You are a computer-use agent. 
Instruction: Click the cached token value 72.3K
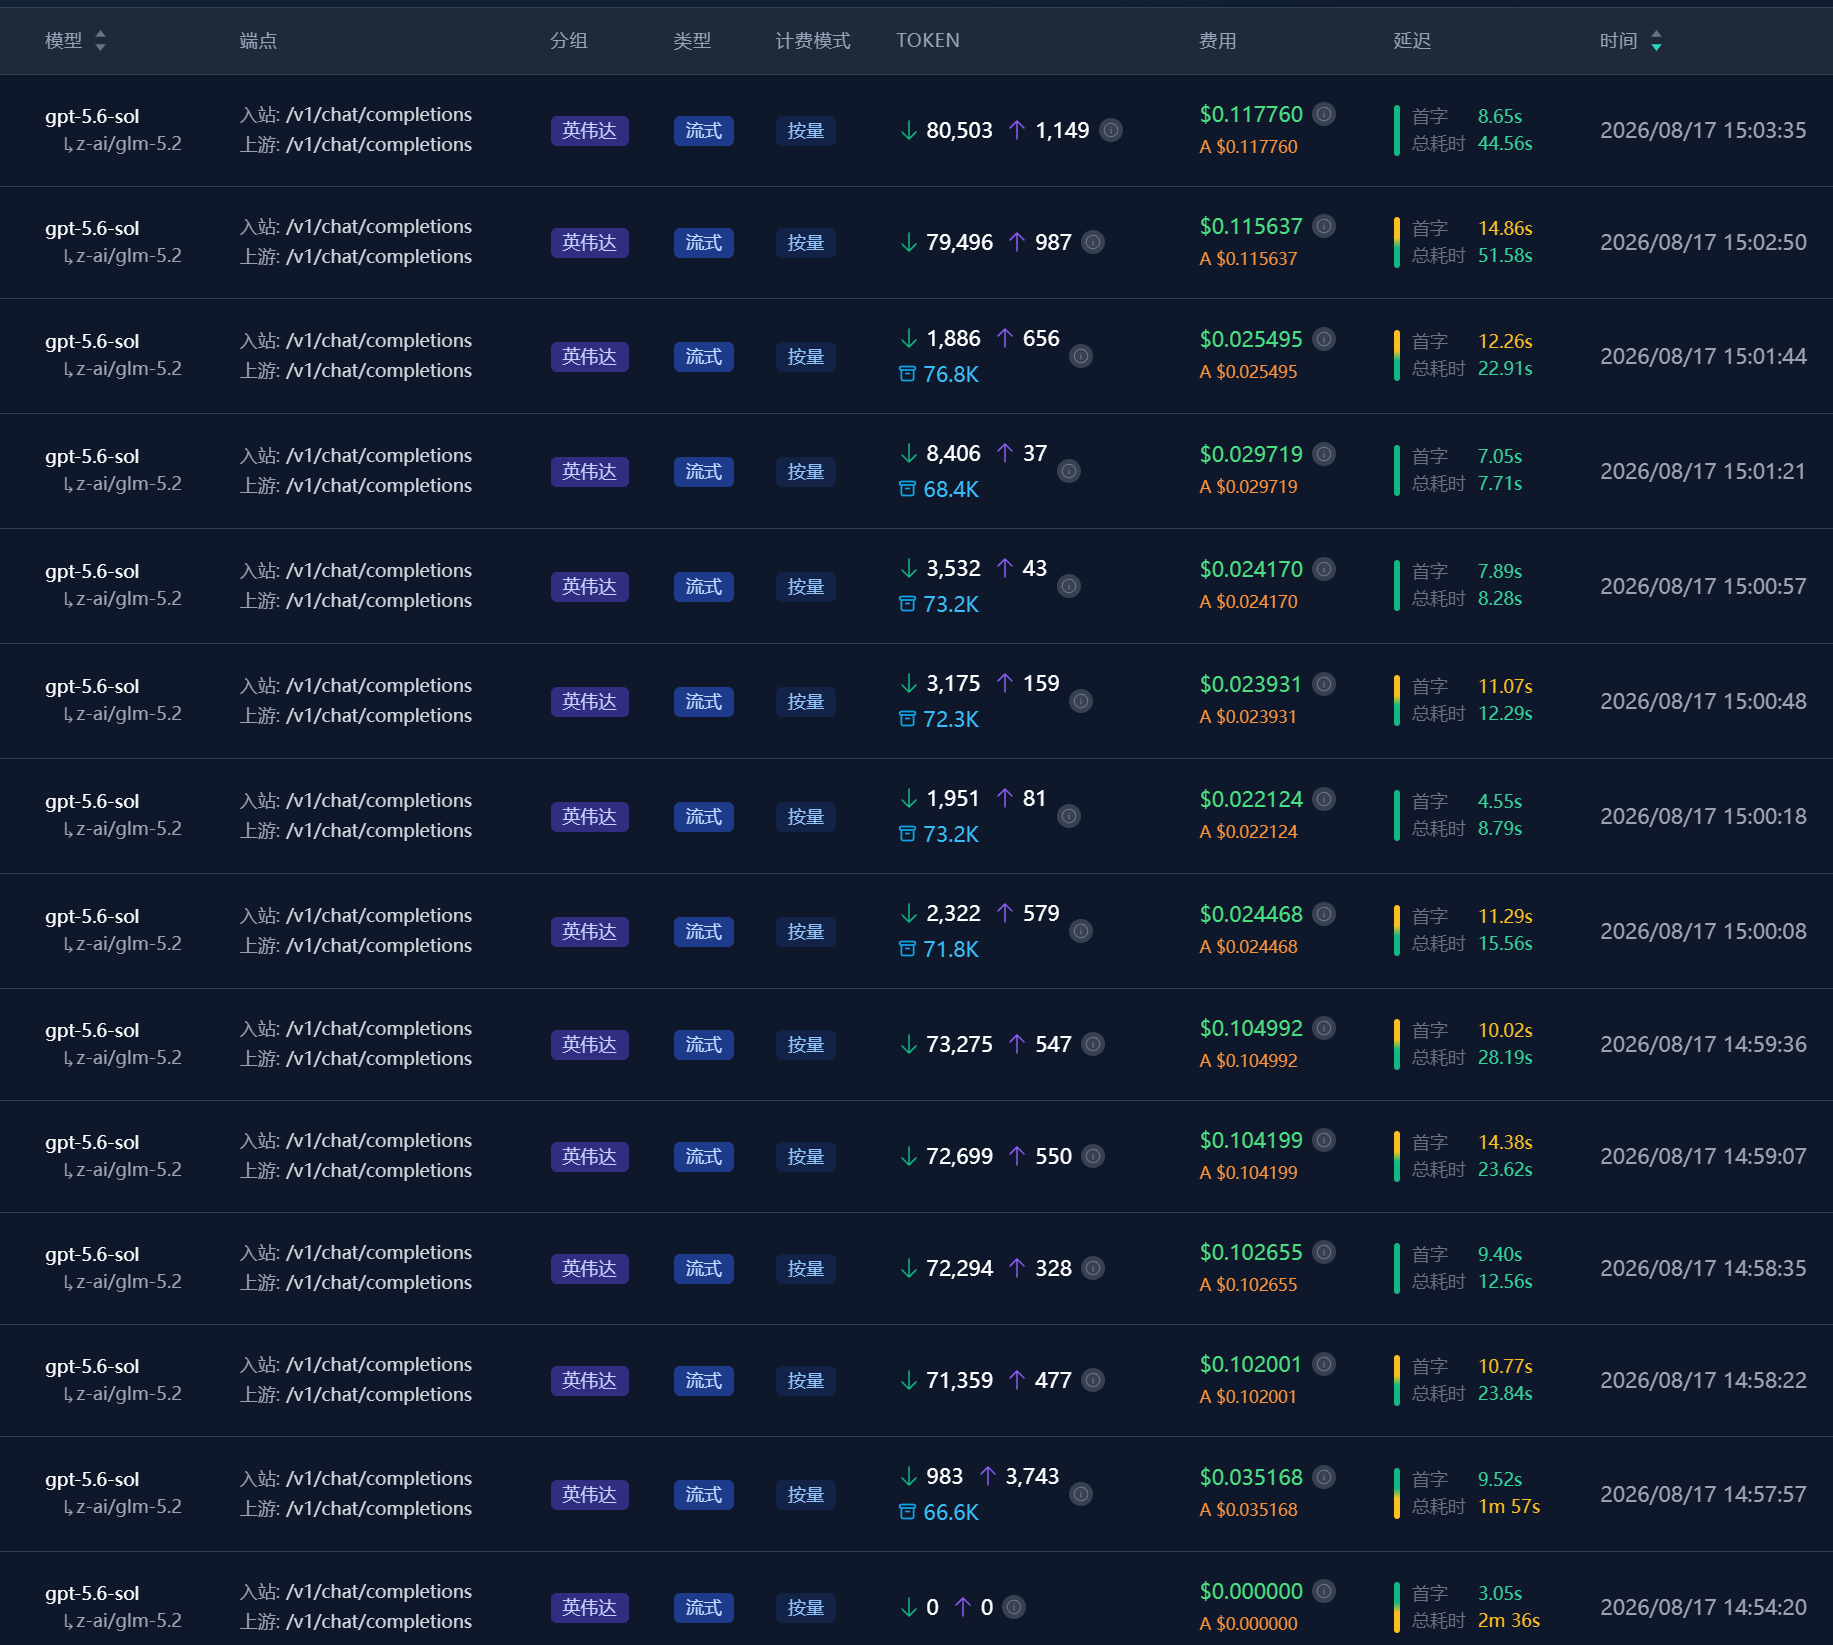coord(950,719)
